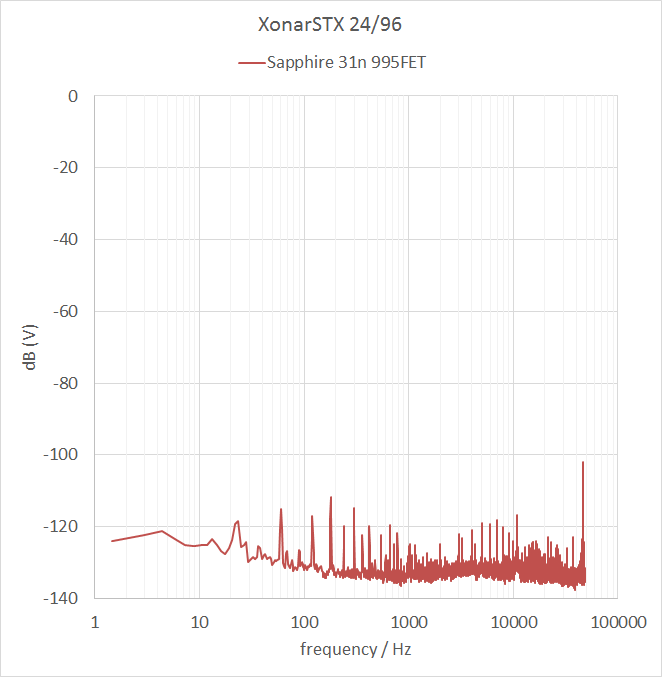Click the -140 vertical axis label
662x677 pixels.
60,598
